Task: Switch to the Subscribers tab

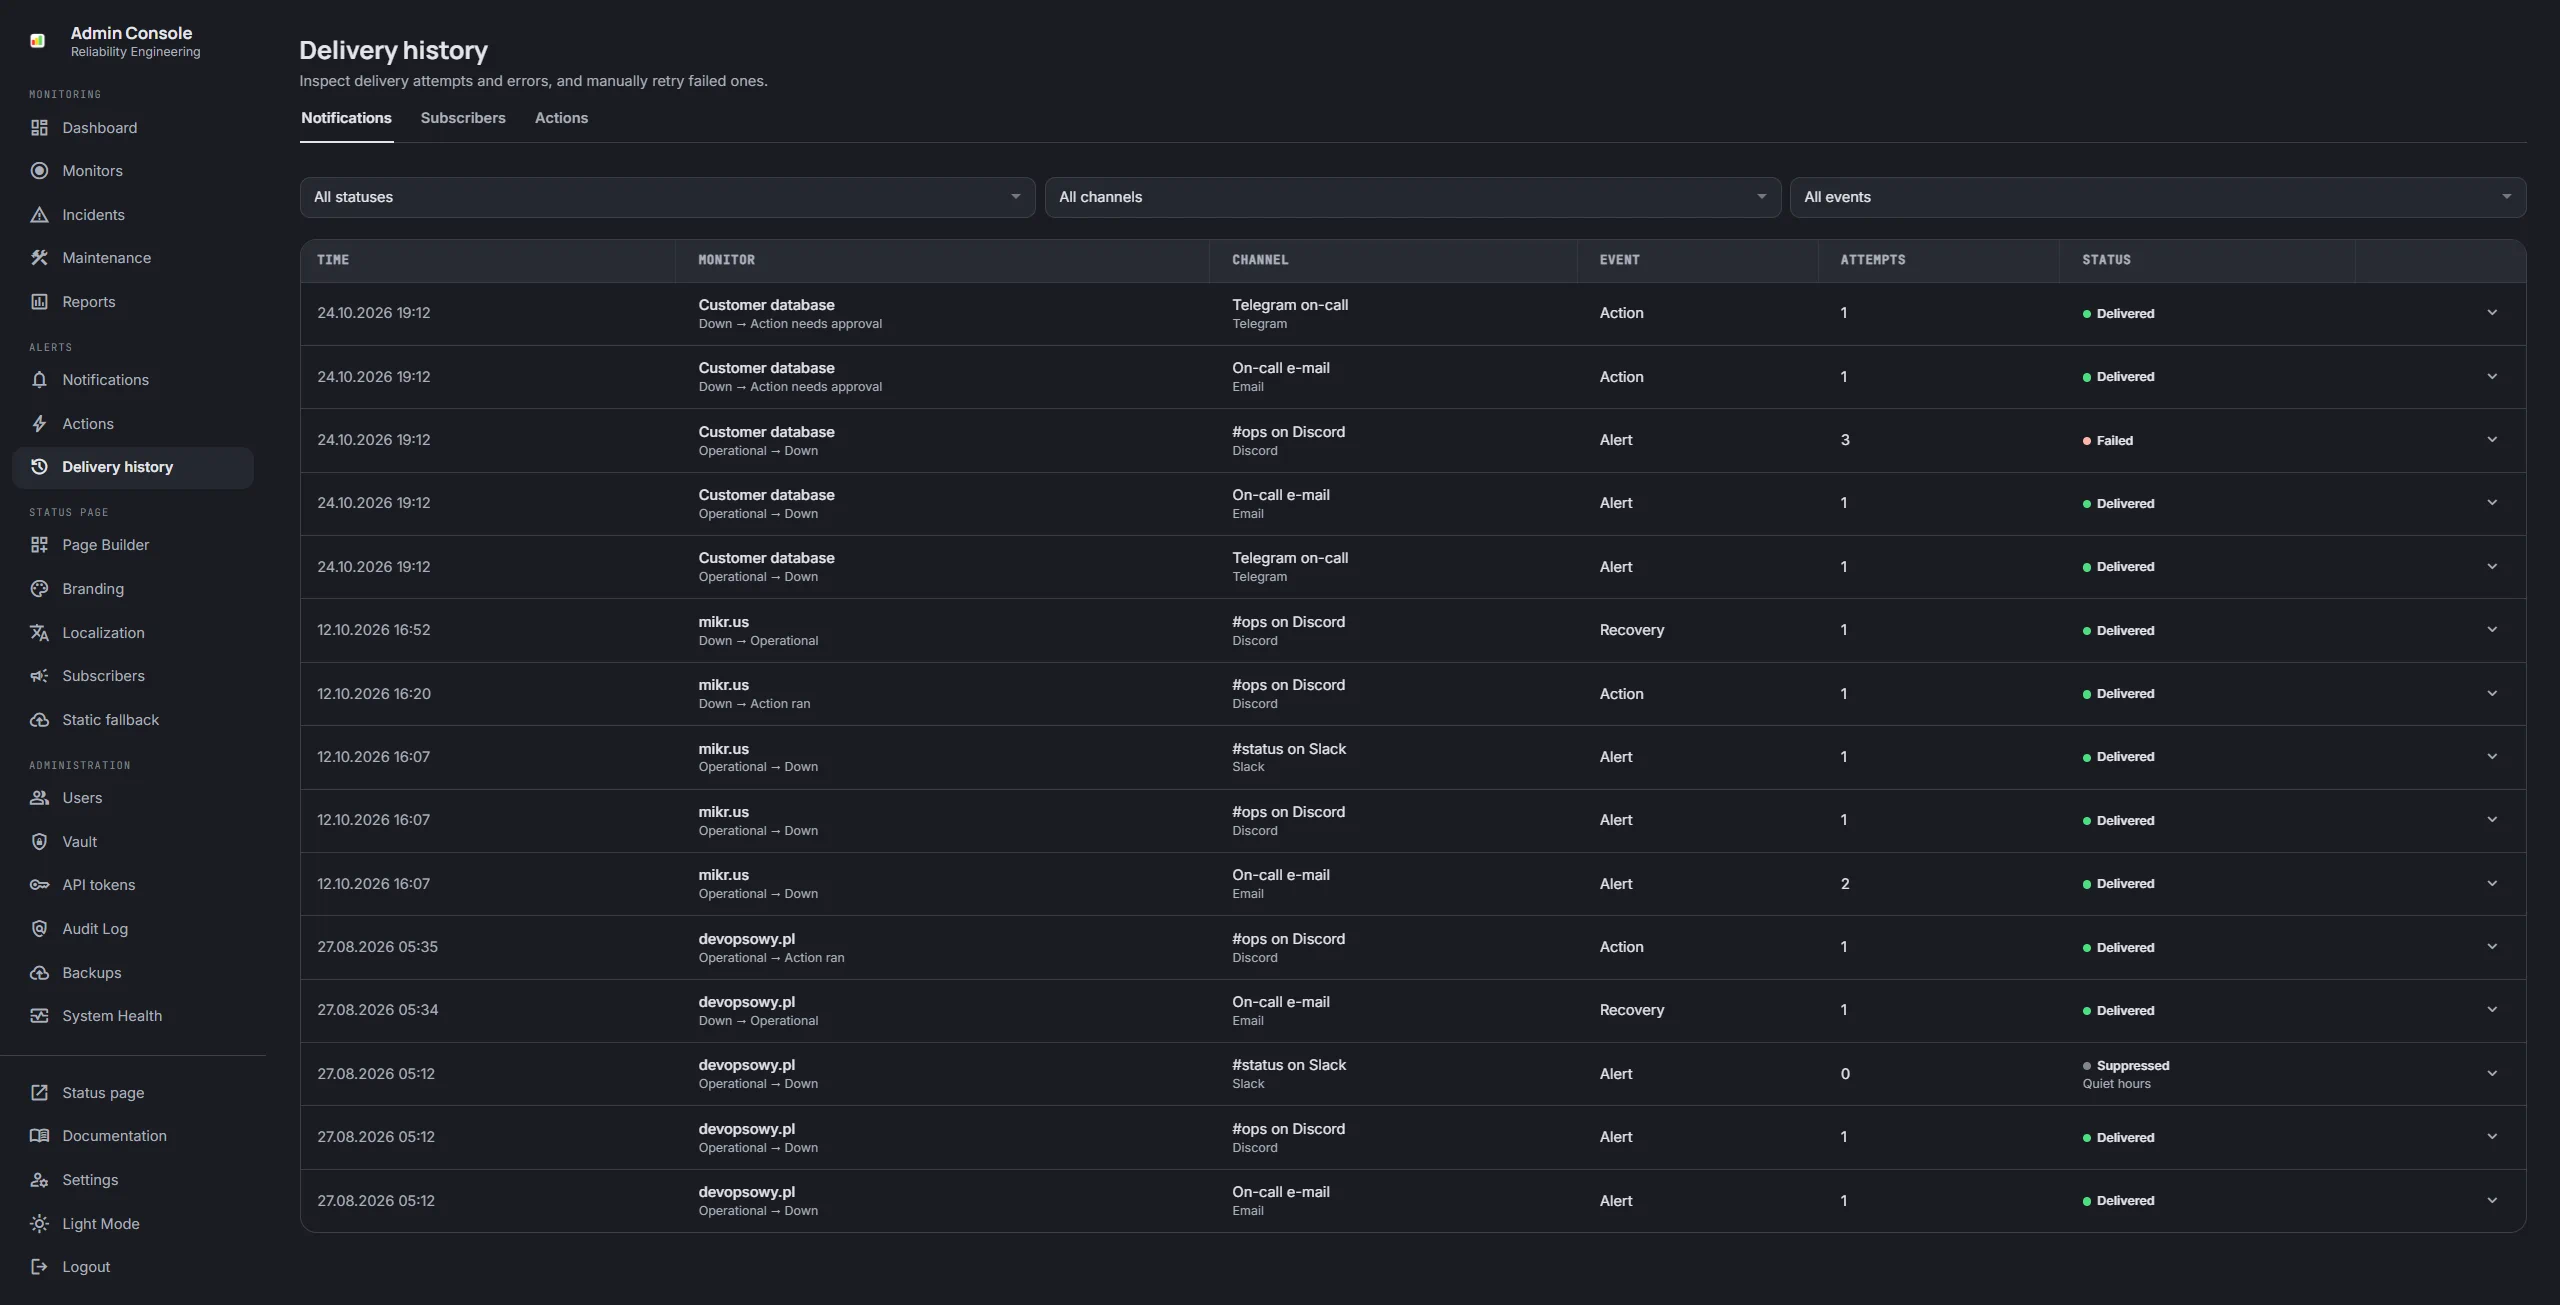Action: tap(463, 118)
